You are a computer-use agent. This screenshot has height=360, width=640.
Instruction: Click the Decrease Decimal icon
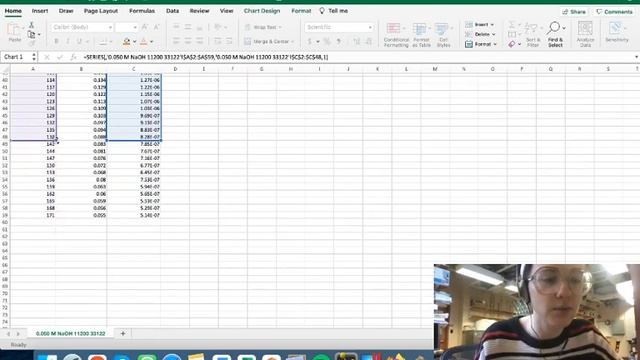tap(369, 41)
